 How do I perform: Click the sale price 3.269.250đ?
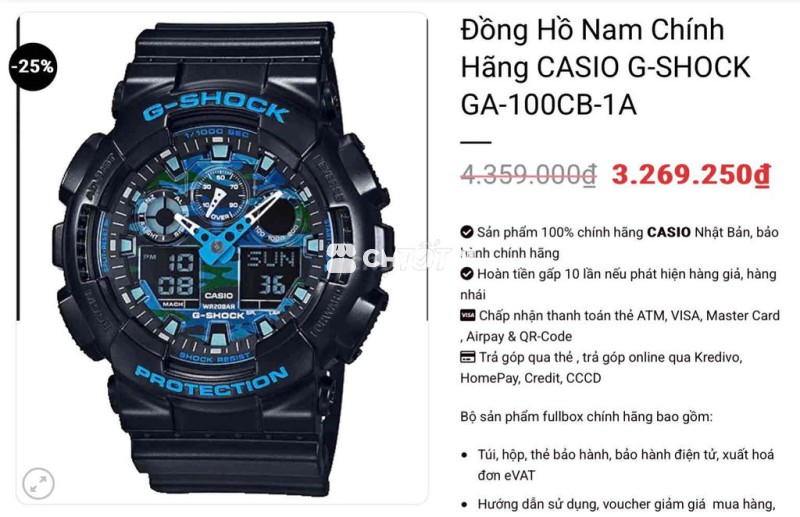click(x=690, y=175)
